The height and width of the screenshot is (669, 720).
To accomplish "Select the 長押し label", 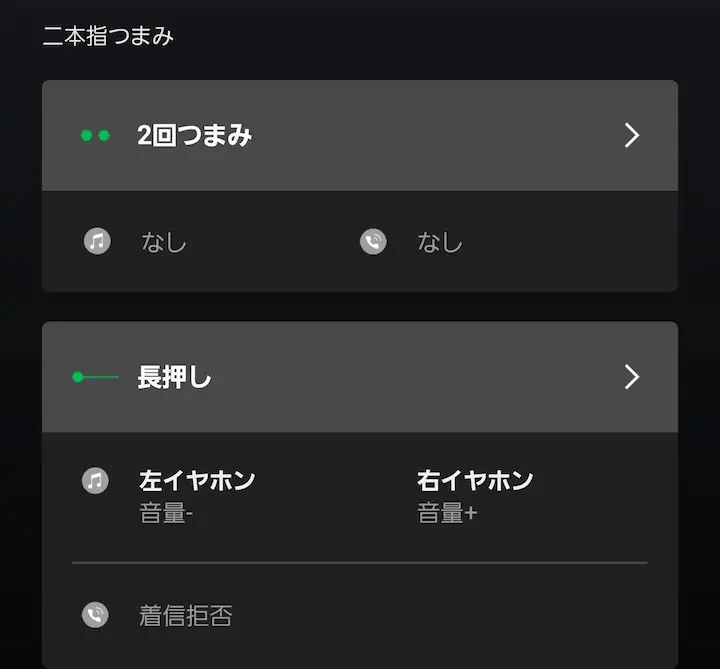I will point(174,377).
